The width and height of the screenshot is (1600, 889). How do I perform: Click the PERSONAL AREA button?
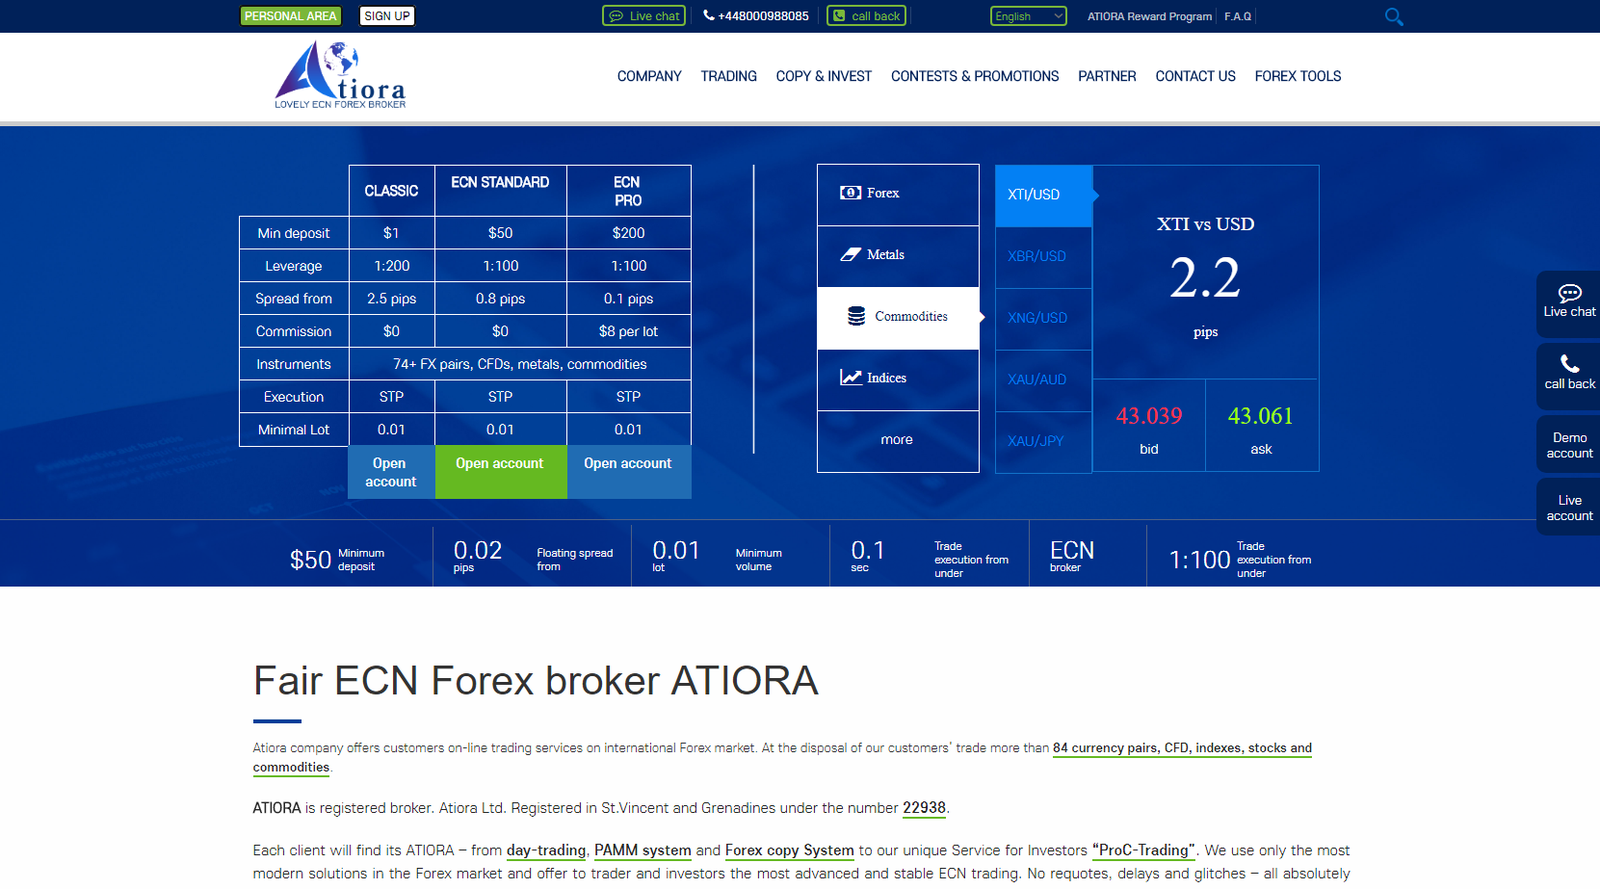[x=291, y=16]
